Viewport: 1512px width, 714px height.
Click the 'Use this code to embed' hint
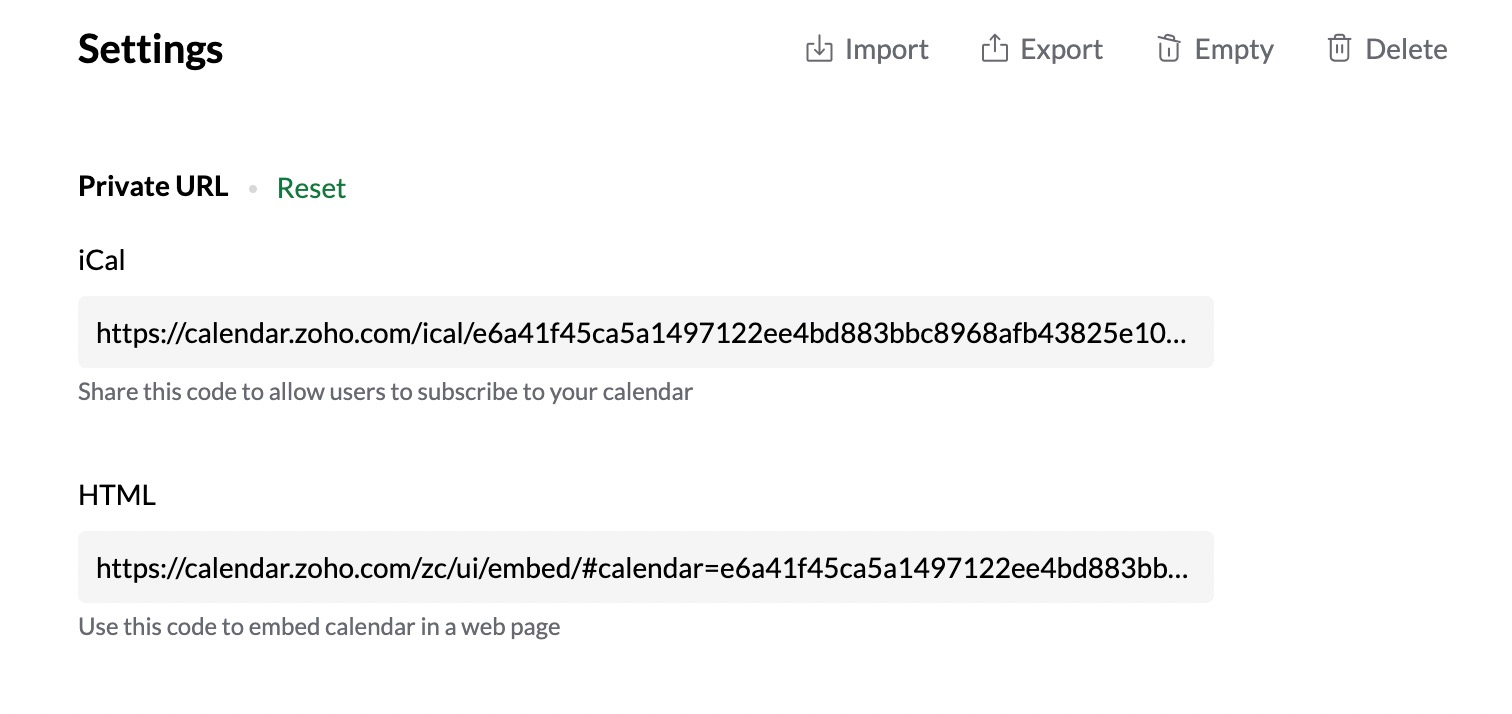point(319,627)
